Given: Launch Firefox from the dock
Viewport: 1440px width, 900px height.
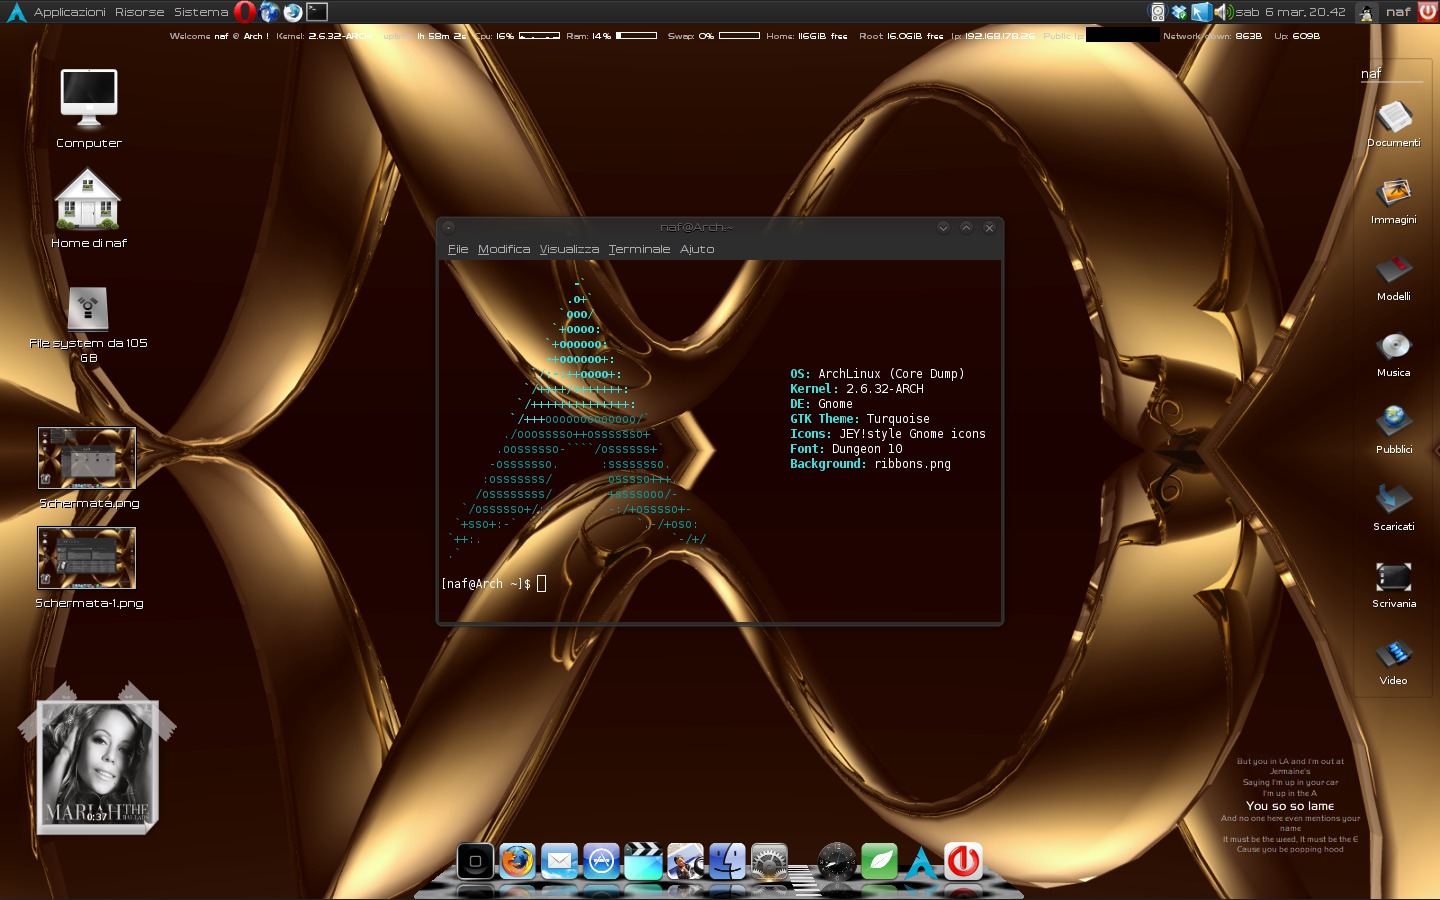Looking at the screenshot, I should [x=517, y=861].
